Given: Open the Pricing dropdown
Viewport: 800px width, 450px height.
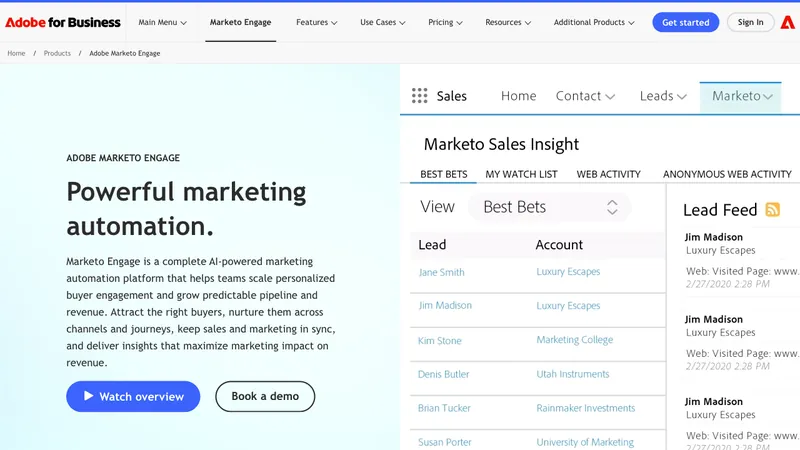Looking at the screenshot, I should point(445,22).
